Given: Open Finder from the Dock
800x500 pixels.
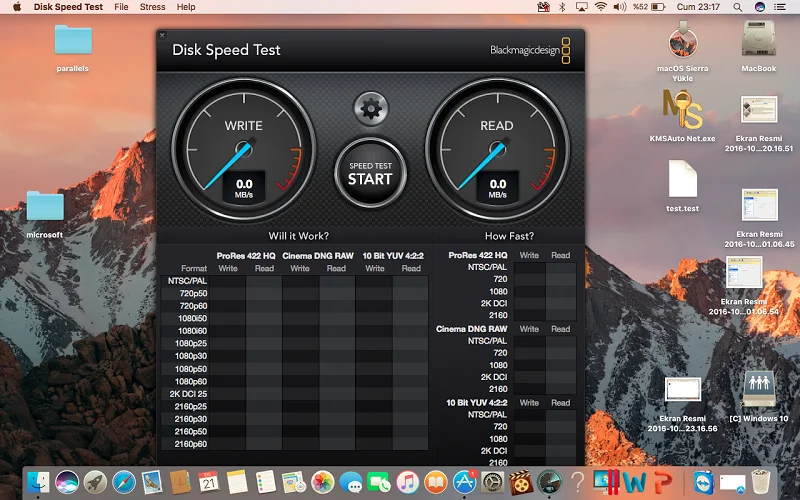Looking at the screenshot, I should pyautogui.click(x=38, y=482).
